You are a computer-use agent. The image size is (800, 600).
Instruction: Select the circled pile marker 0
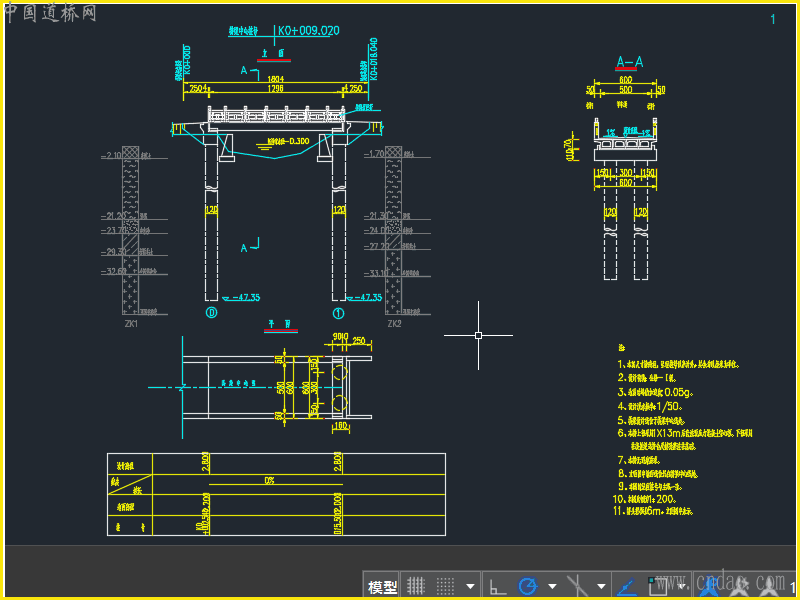211,313
